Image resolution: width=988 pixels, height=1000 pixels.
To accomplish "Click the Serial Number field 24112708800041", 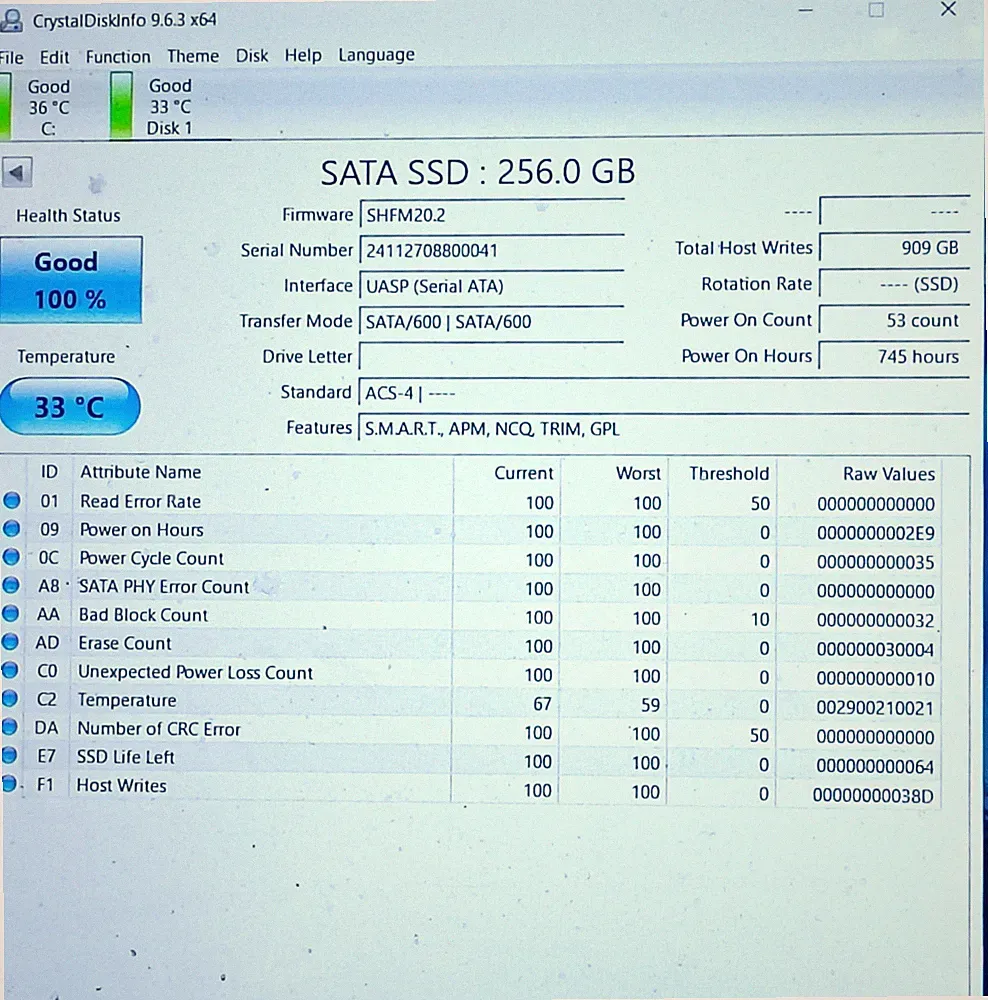I will coord(491,250).
